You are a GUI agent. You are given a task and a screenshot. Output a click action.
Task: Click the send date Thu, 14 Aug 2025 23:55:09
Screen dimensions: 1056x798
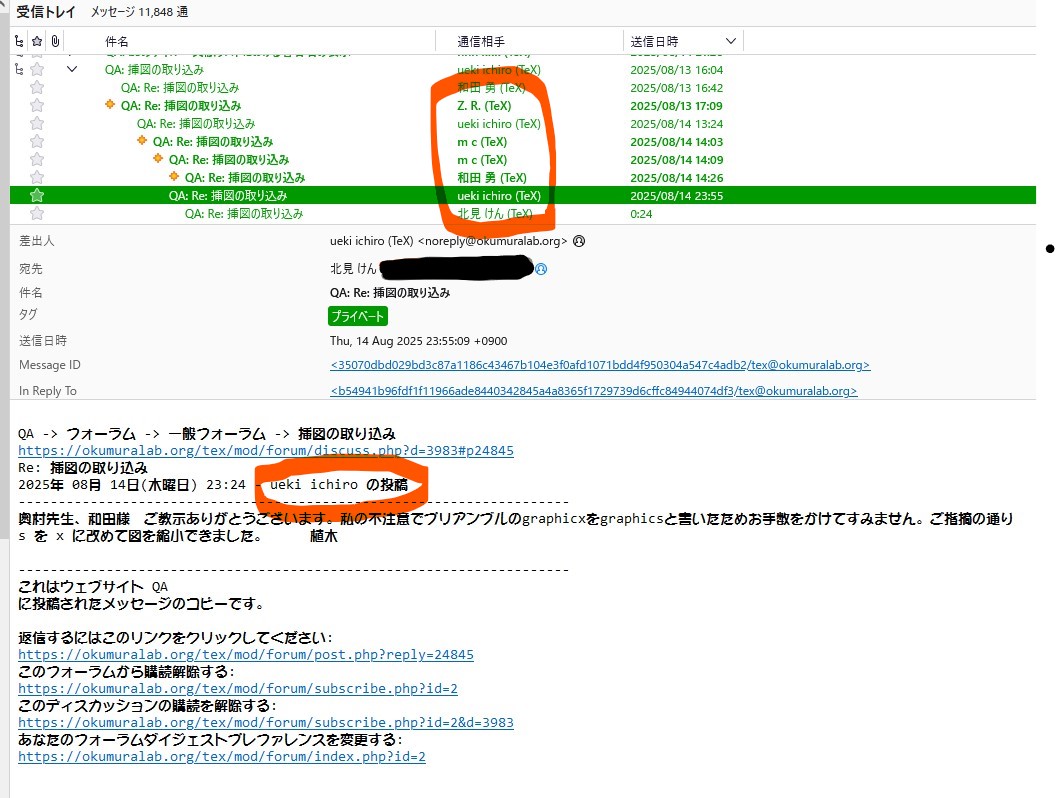click(418, 341)
